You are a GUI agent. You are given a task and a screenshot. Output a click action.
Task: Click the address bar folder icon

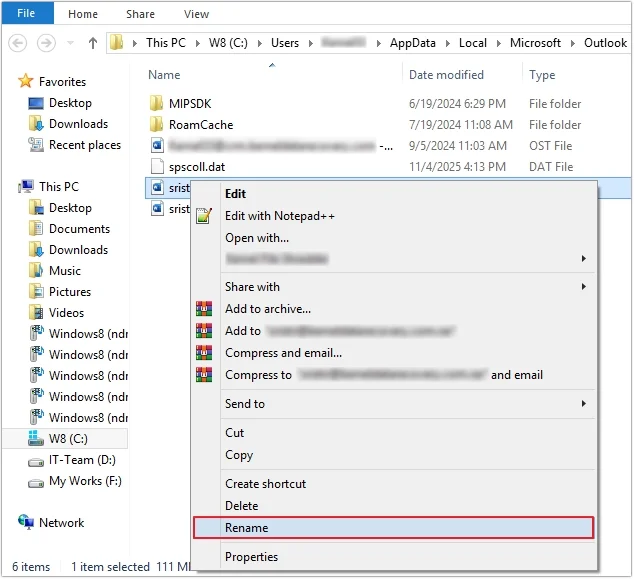(x=116, y=43)
